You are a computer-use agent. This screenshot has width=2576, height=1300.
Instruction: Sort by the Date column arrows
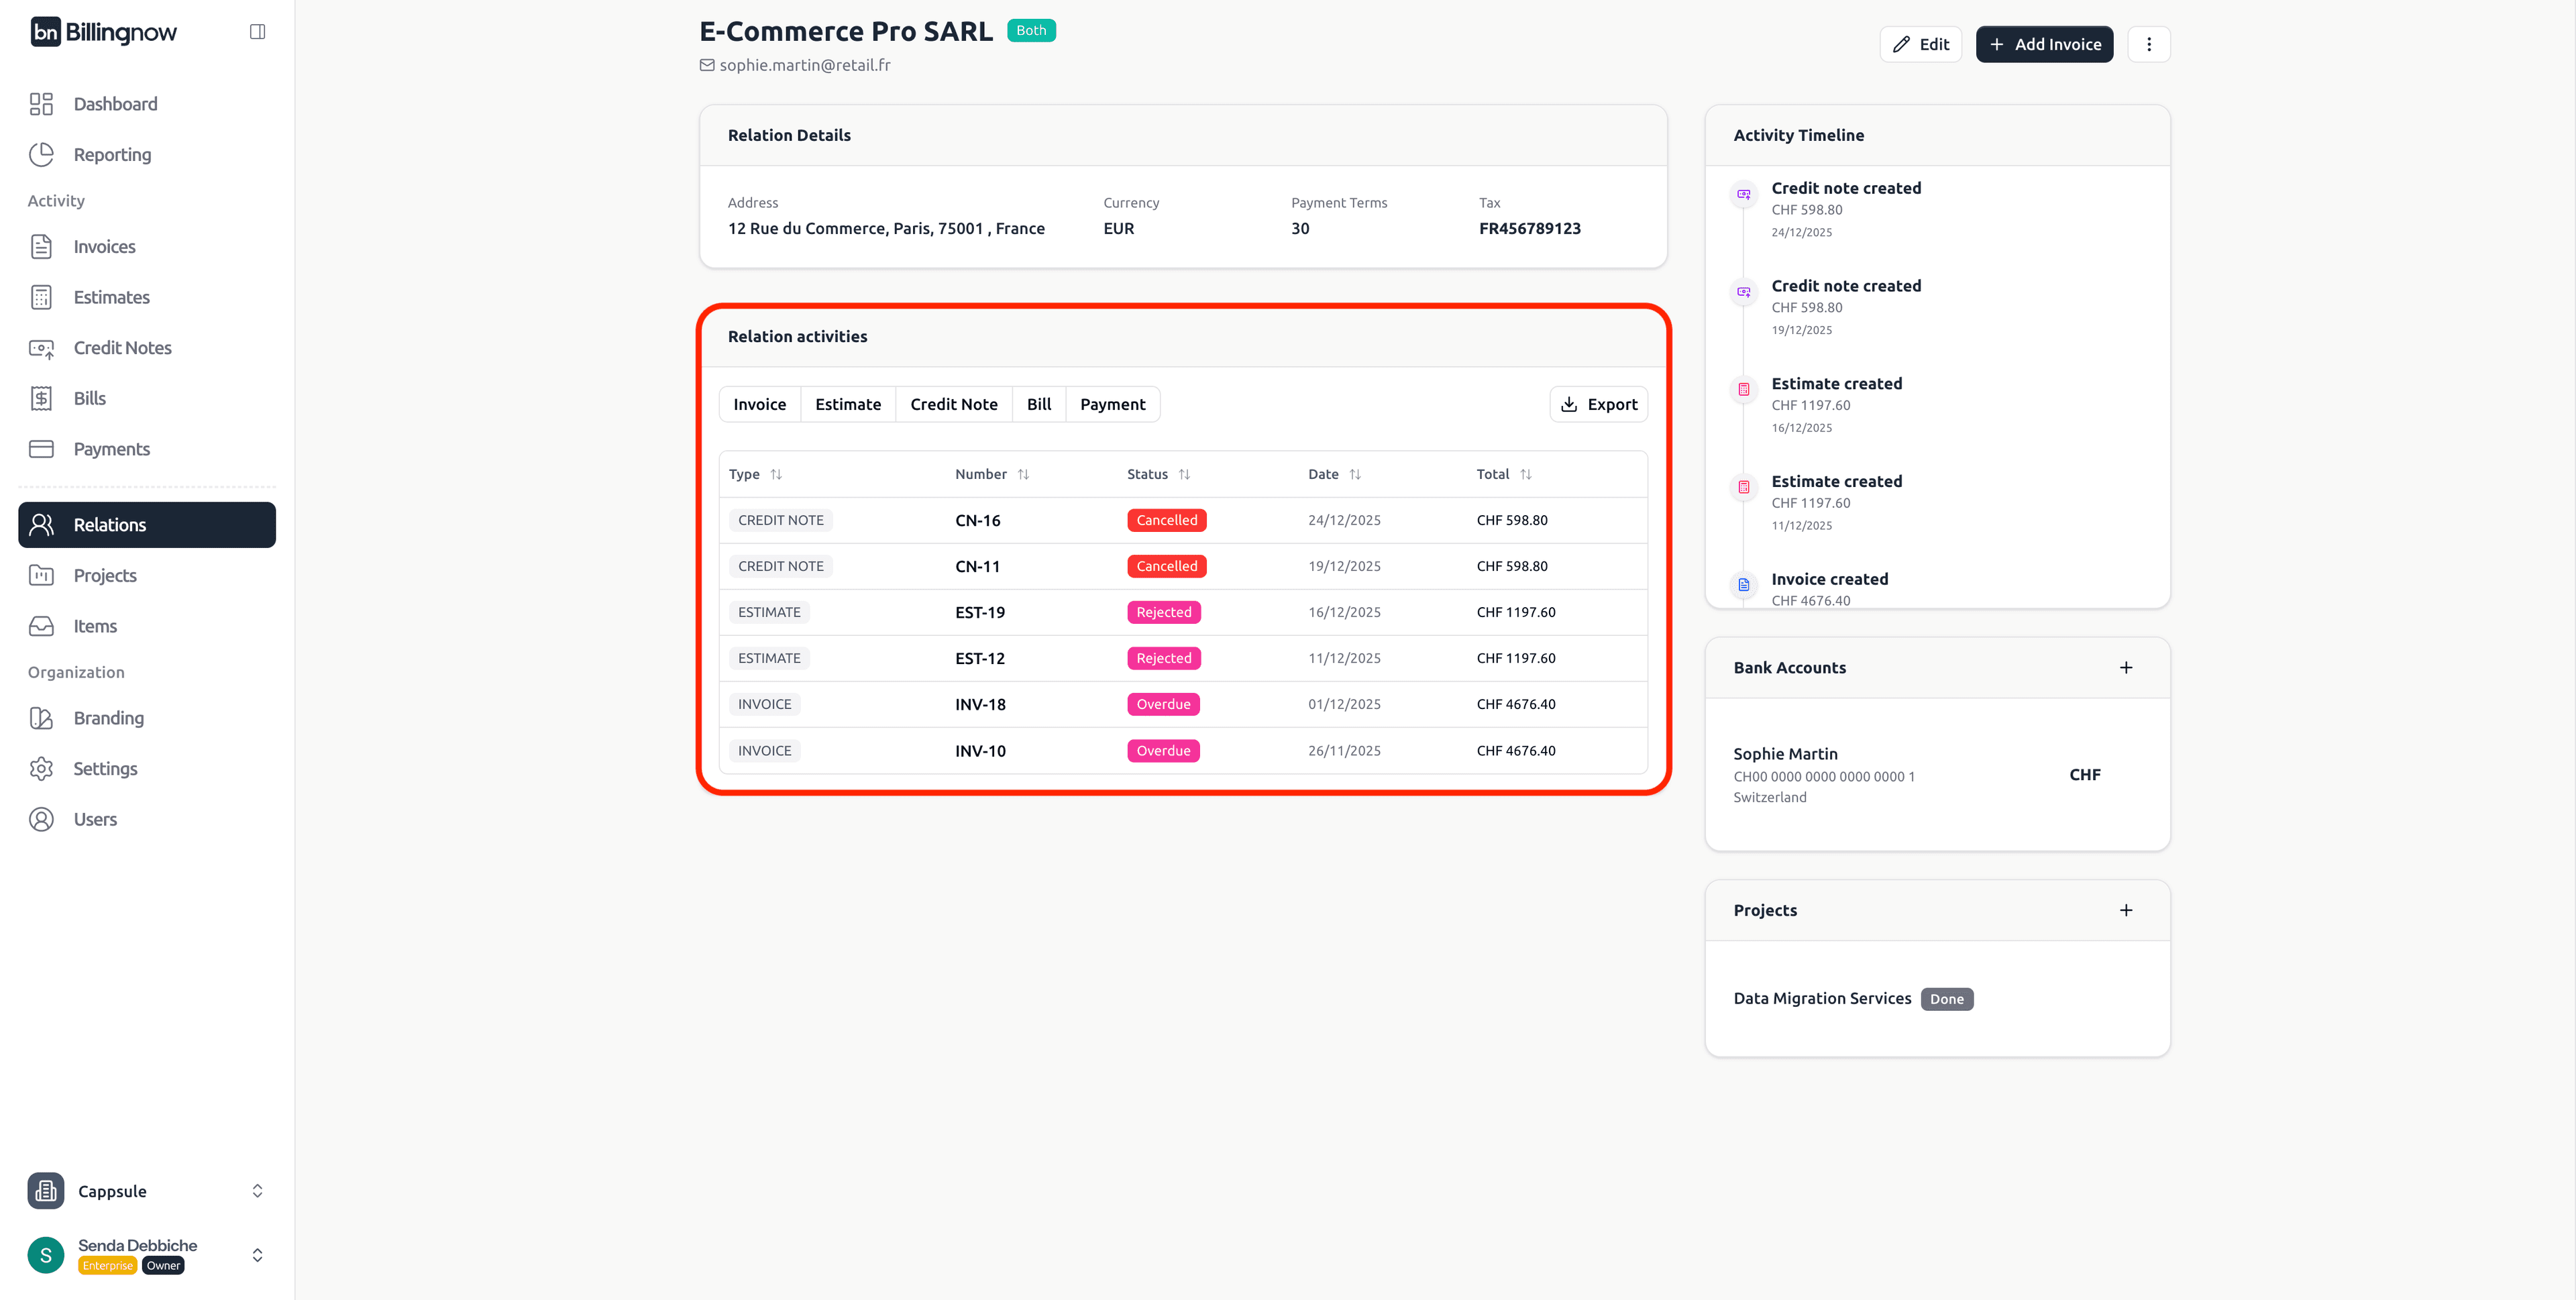[1354, 474]
